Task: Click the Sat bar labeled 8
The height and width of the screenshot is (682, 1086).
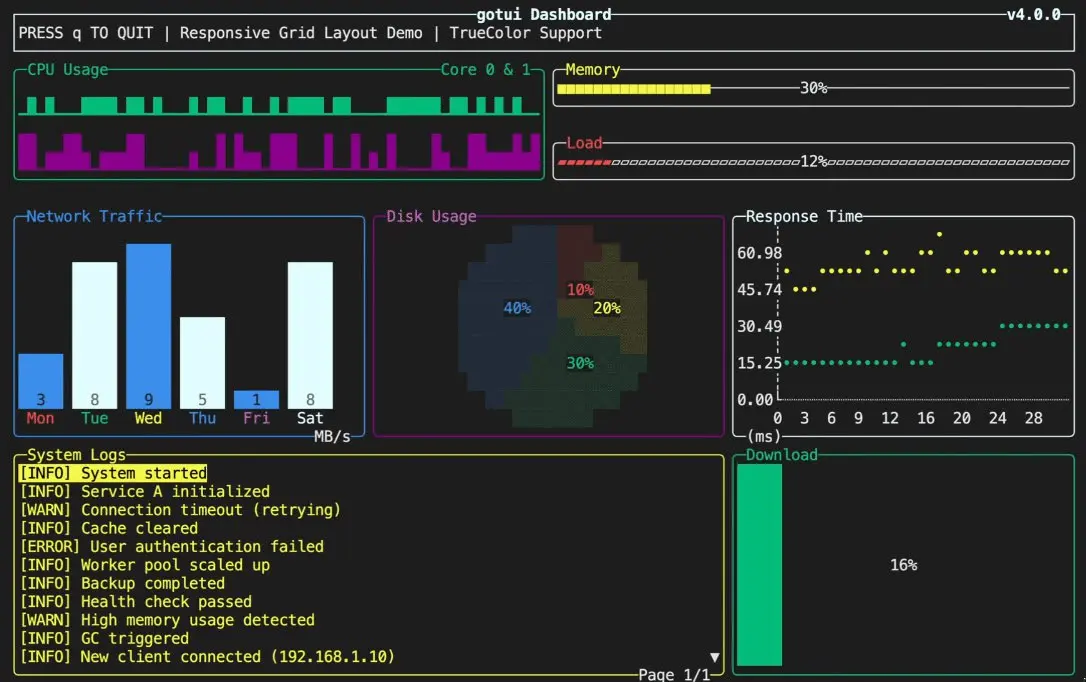Action: (310, 335)
